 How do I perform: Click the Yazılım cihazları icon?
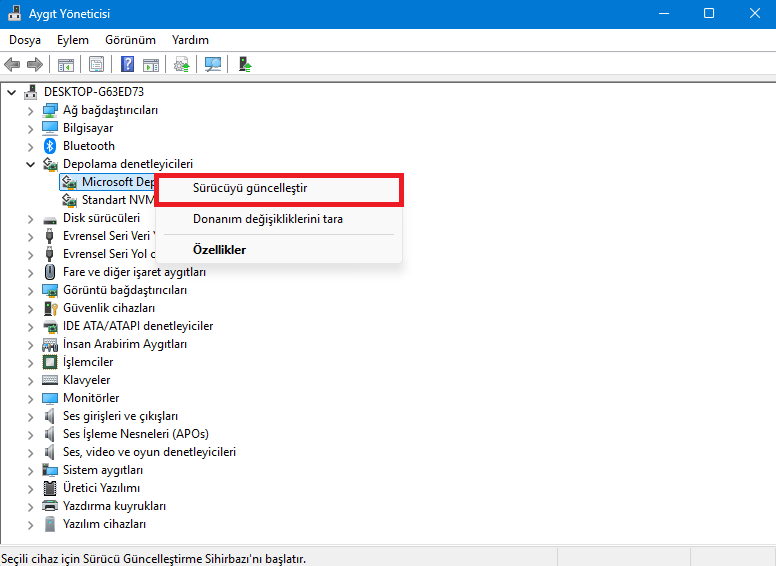(x=49, y=524)
